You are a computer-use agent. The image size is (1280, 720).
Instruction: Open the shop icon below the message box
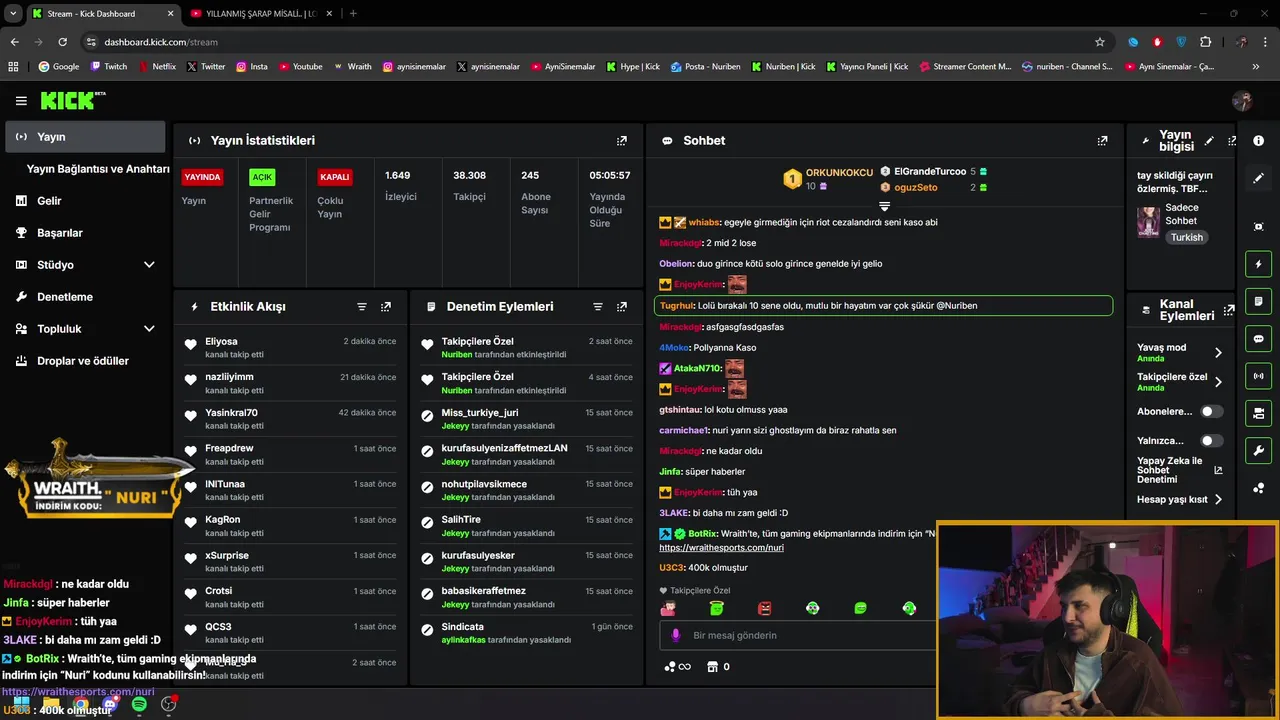point(713,667)
